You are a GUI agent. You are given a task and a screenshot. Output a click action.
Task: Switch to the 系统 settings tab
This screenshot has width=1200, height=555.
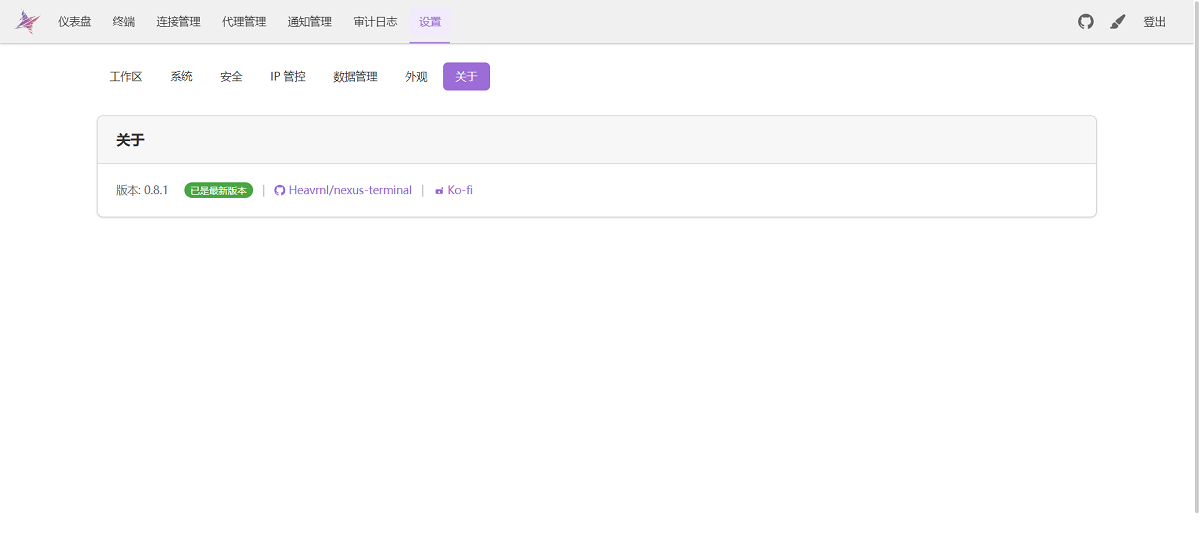(181, 77)
